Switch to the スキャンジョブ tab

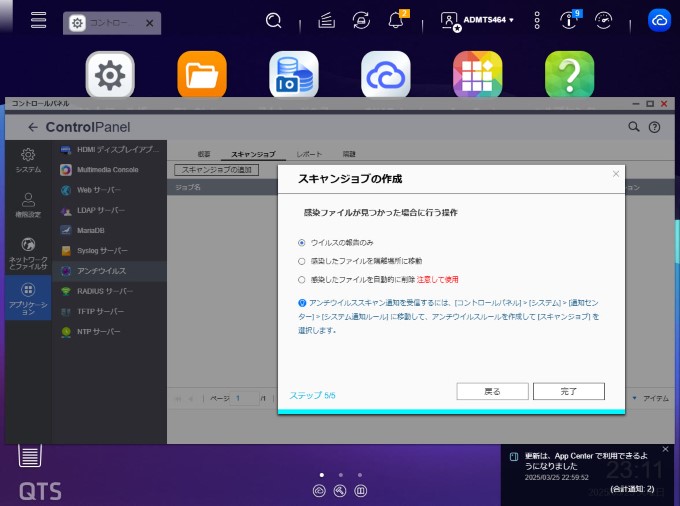(253, 154)
